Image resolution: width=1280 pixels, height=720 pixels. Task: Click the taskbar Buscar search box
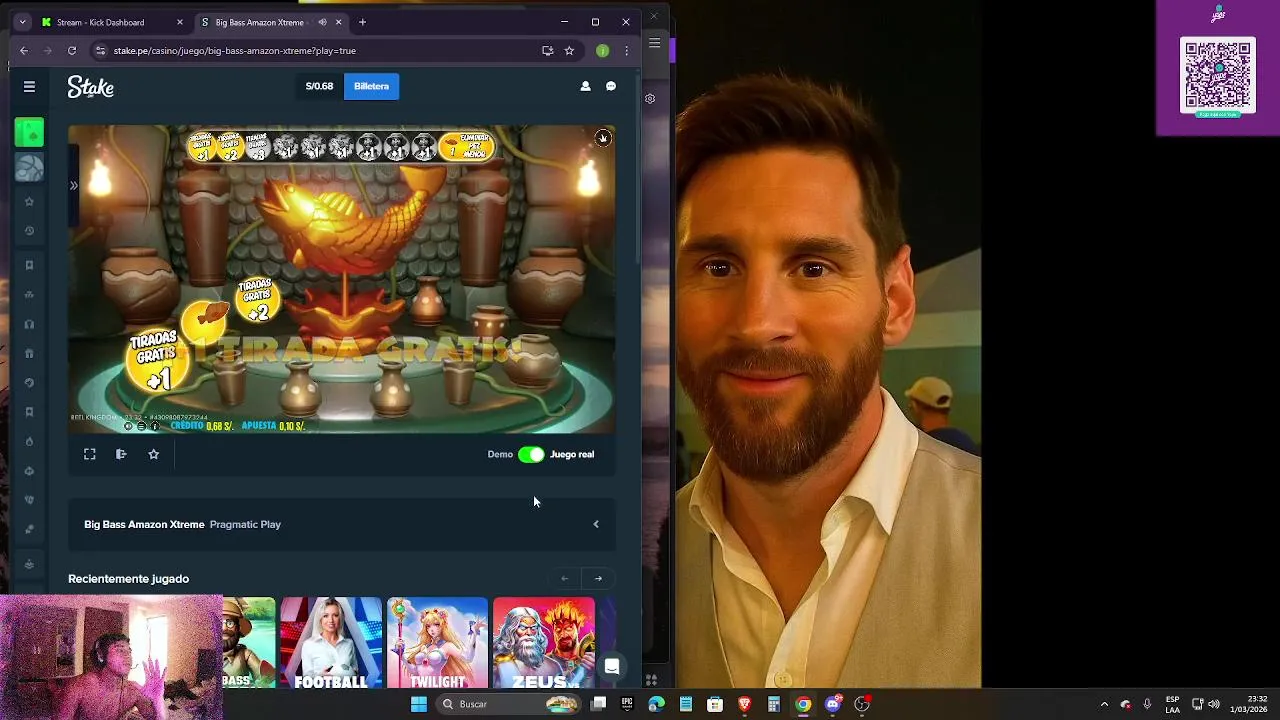coord(510,704)
